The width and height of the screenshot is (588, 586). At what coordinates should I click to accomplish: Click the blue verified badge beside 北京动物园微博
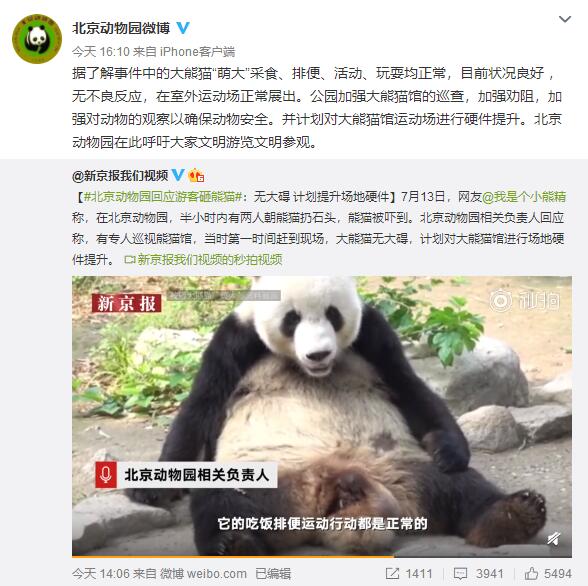pos(183,28)
